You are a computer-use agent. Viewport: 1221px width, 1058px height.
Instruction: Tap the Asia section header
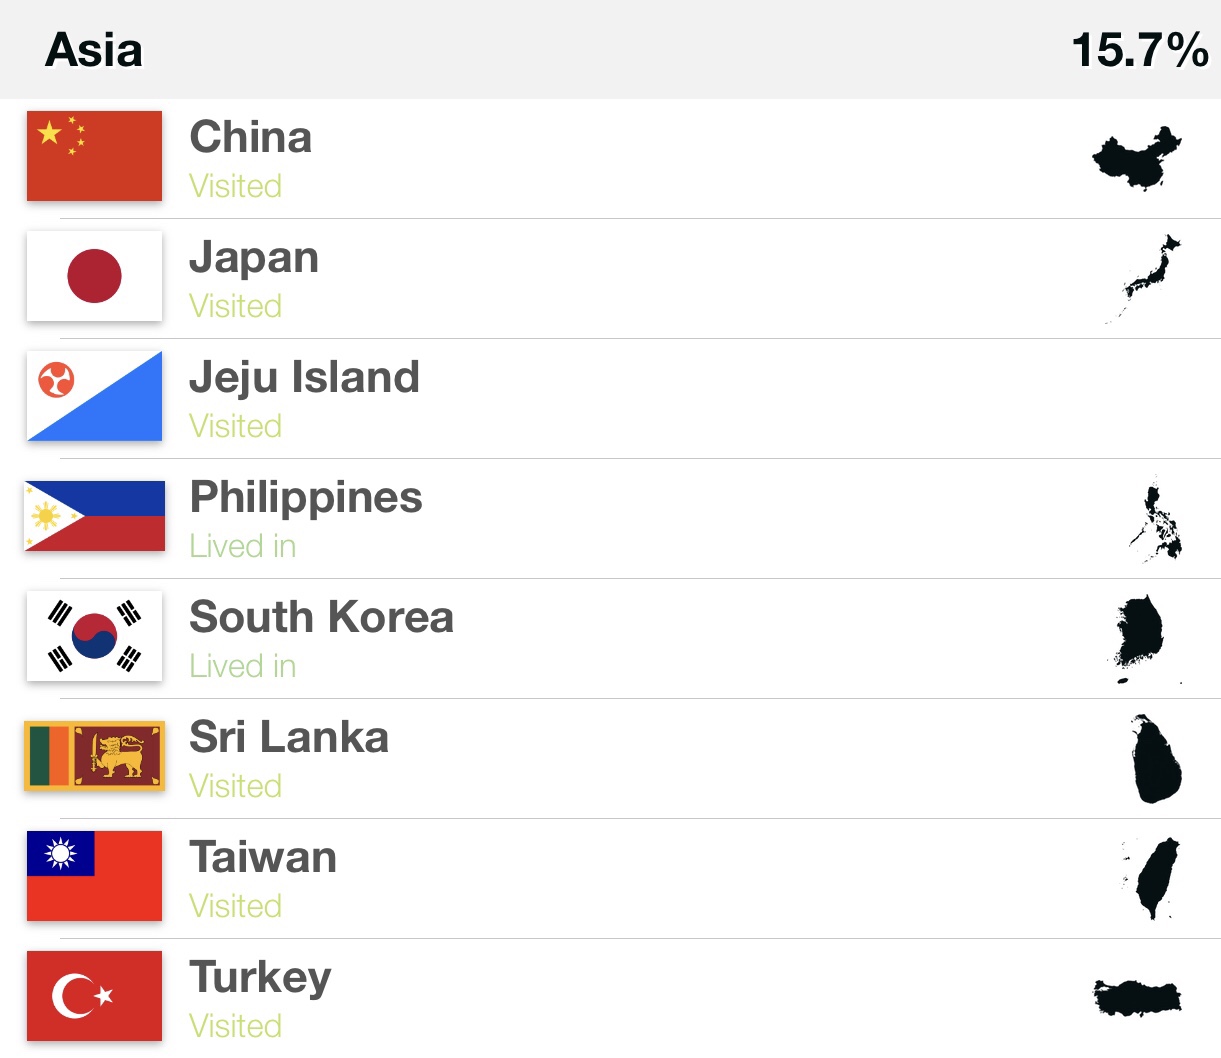coord(94,50)
